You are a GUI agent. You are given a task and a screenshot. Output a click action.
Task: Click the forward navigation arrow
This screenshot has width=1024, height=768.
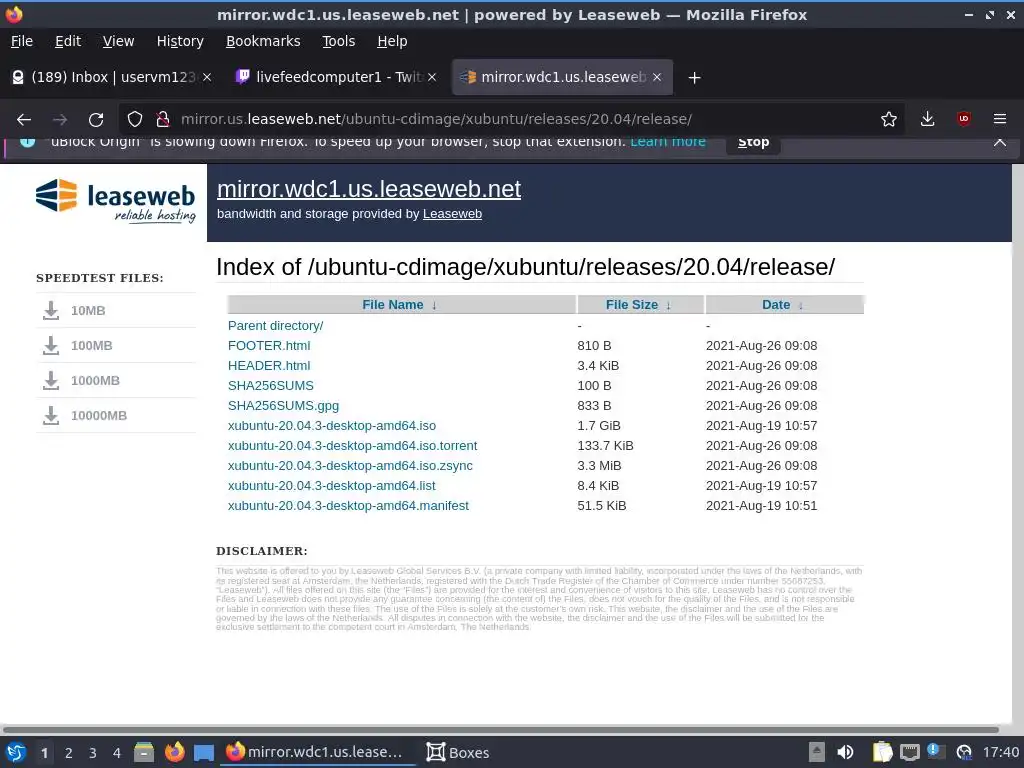pos(60,120)
